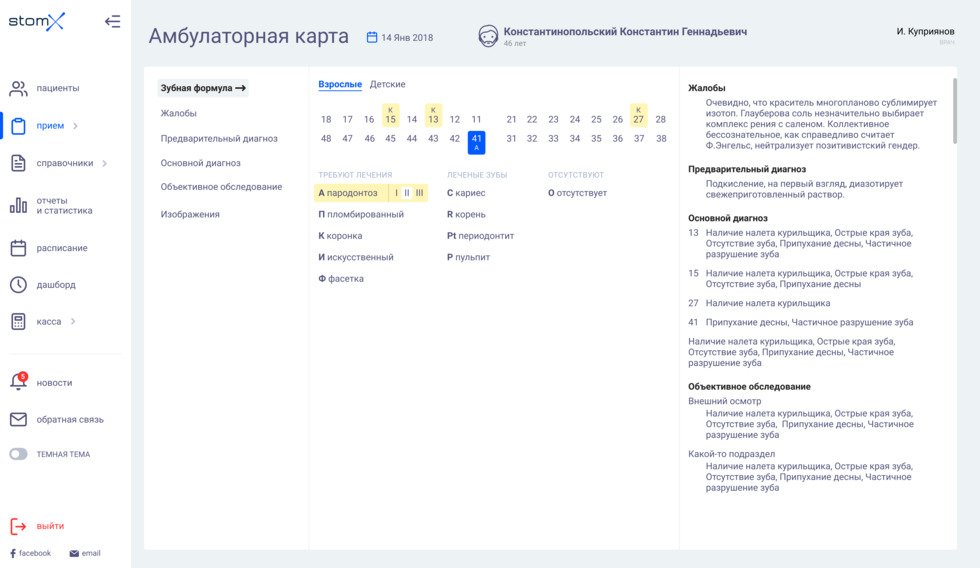Select tooth 48
This screenshot has height=568, width=980.
[326, 139]
